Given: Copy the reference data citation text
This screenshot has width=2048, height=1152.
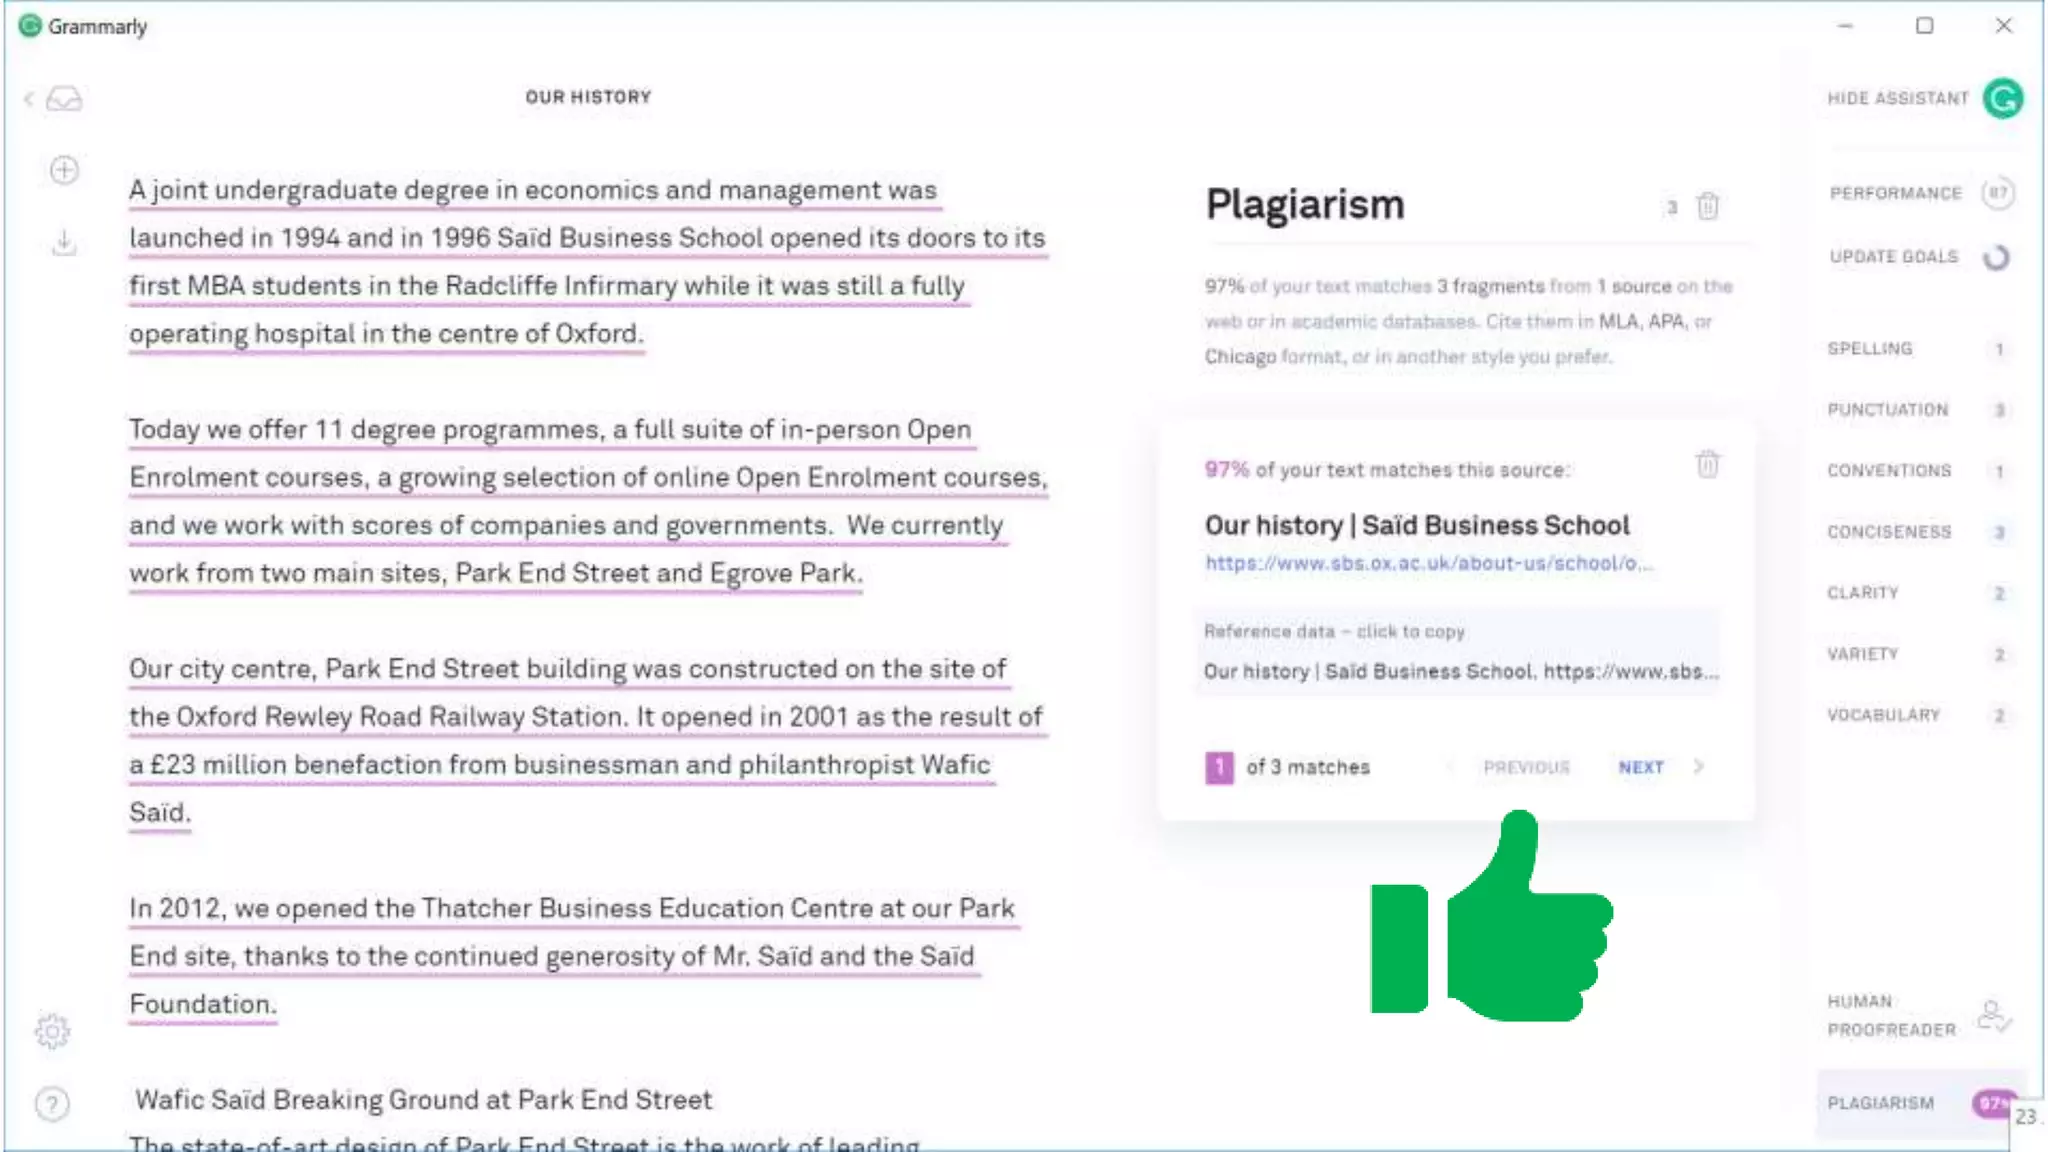Looking at the screenshot, I should point(1459,671).
